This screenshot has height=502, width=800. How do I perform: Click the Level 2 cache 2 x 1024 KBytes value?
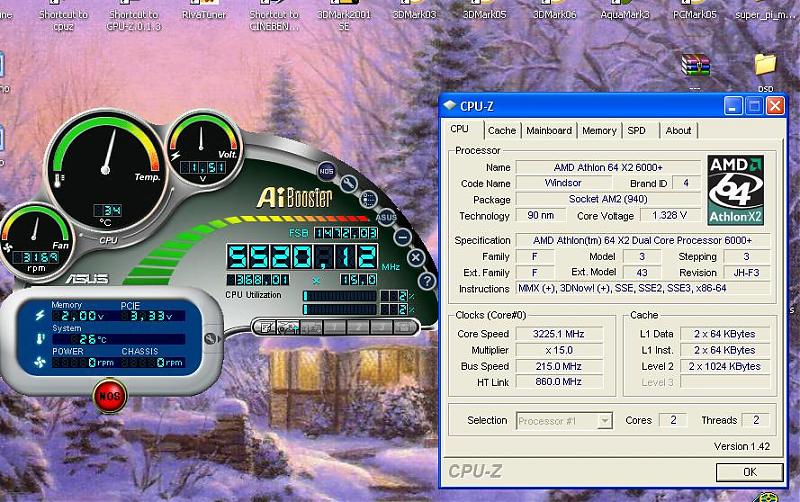point(724,366)
